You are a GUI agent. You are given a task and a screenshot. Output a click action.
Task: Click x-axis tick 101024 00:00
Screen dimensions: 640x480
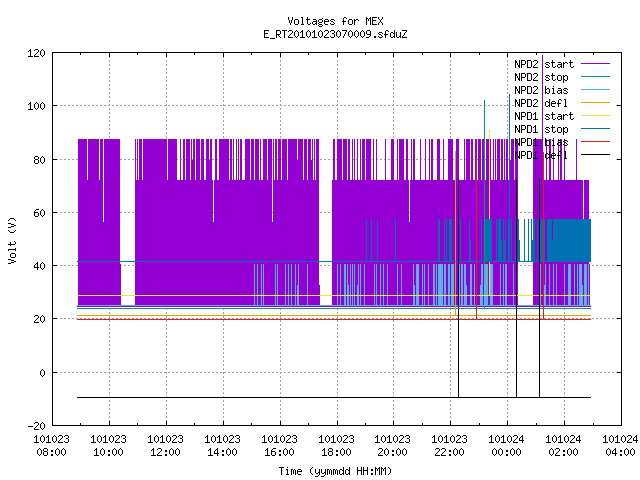(x=507, y=446)
